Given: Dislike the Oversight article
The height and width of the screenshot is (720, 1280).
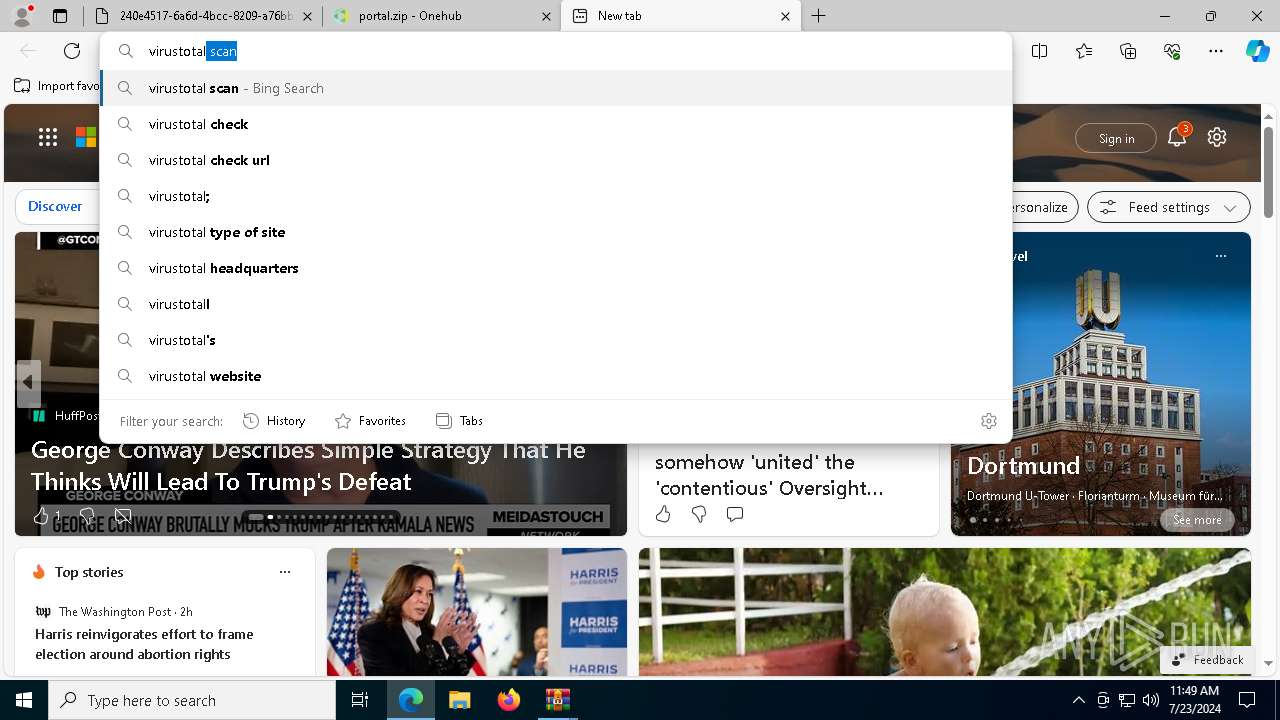Looking at the screenshot, I should (x=699, y=514).
